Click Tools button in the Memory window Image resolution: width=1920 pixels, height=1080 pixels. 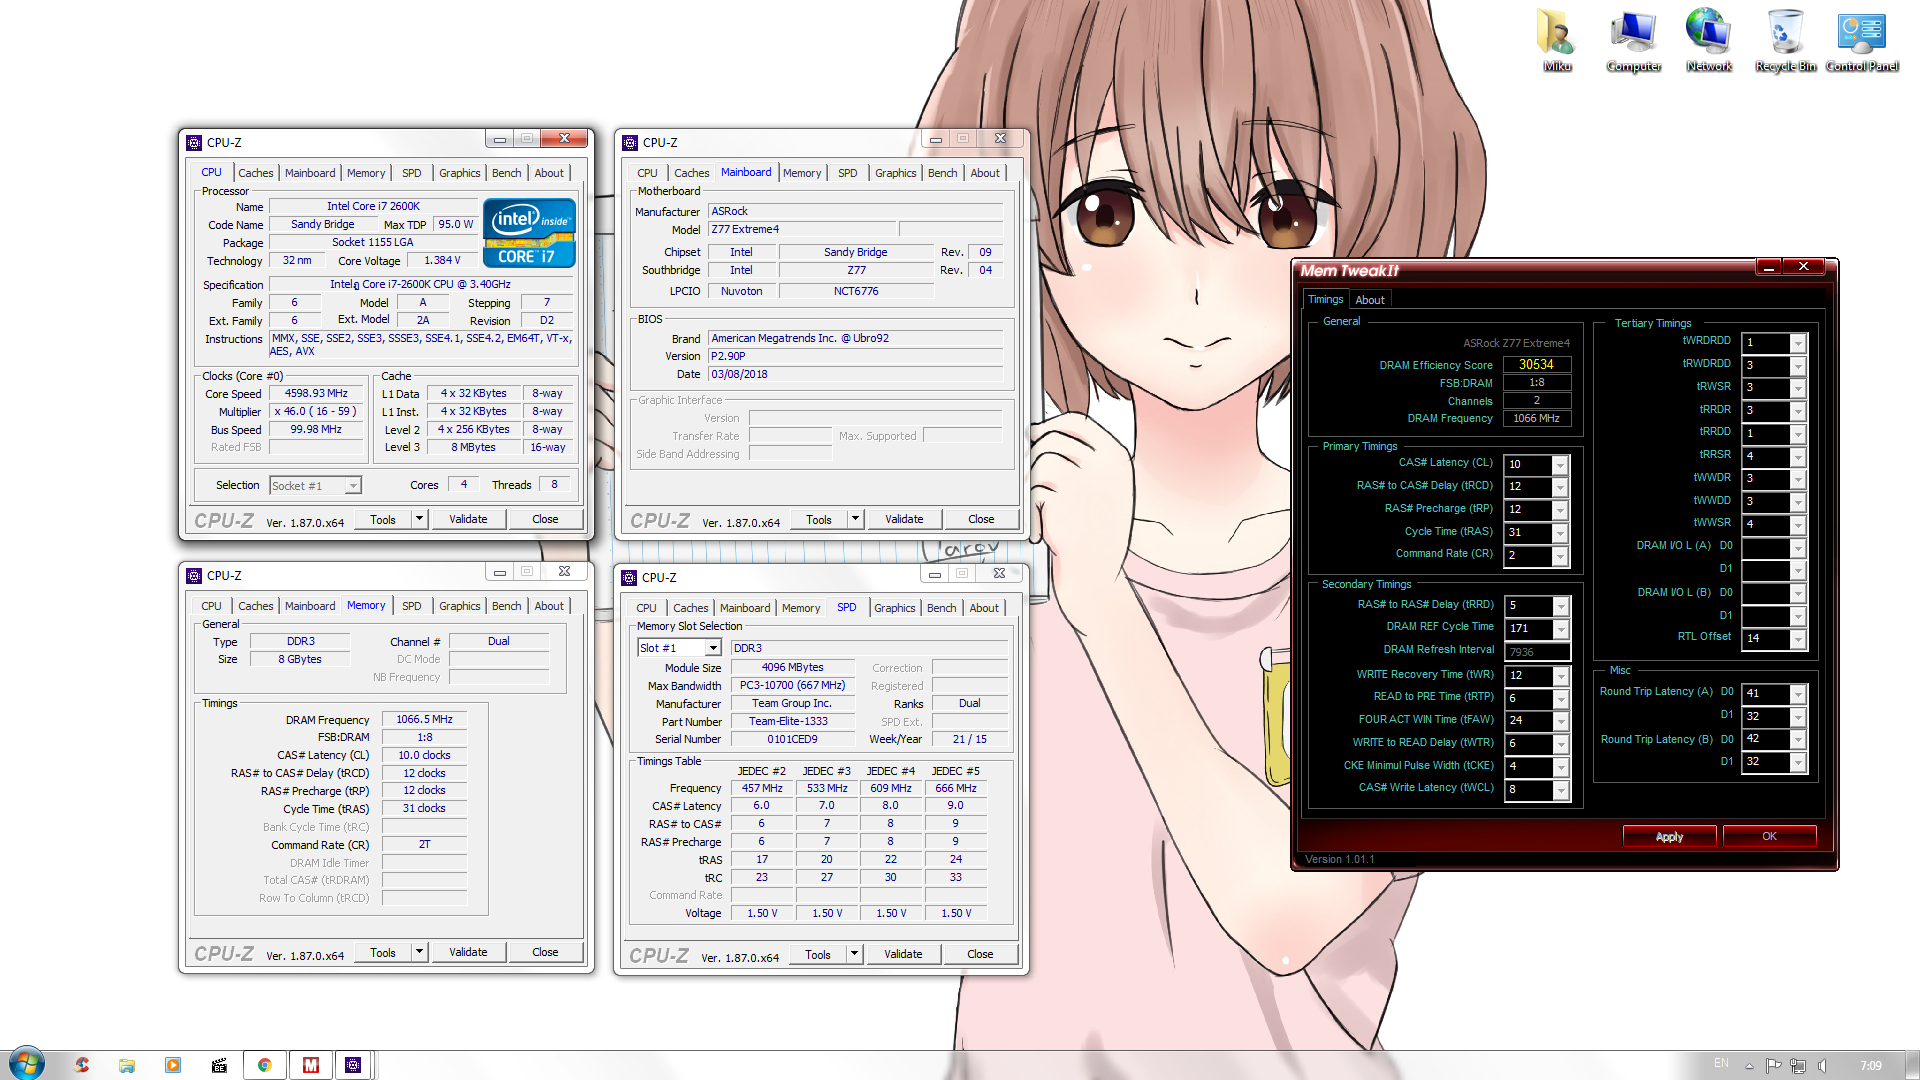(x=383, y=952)
